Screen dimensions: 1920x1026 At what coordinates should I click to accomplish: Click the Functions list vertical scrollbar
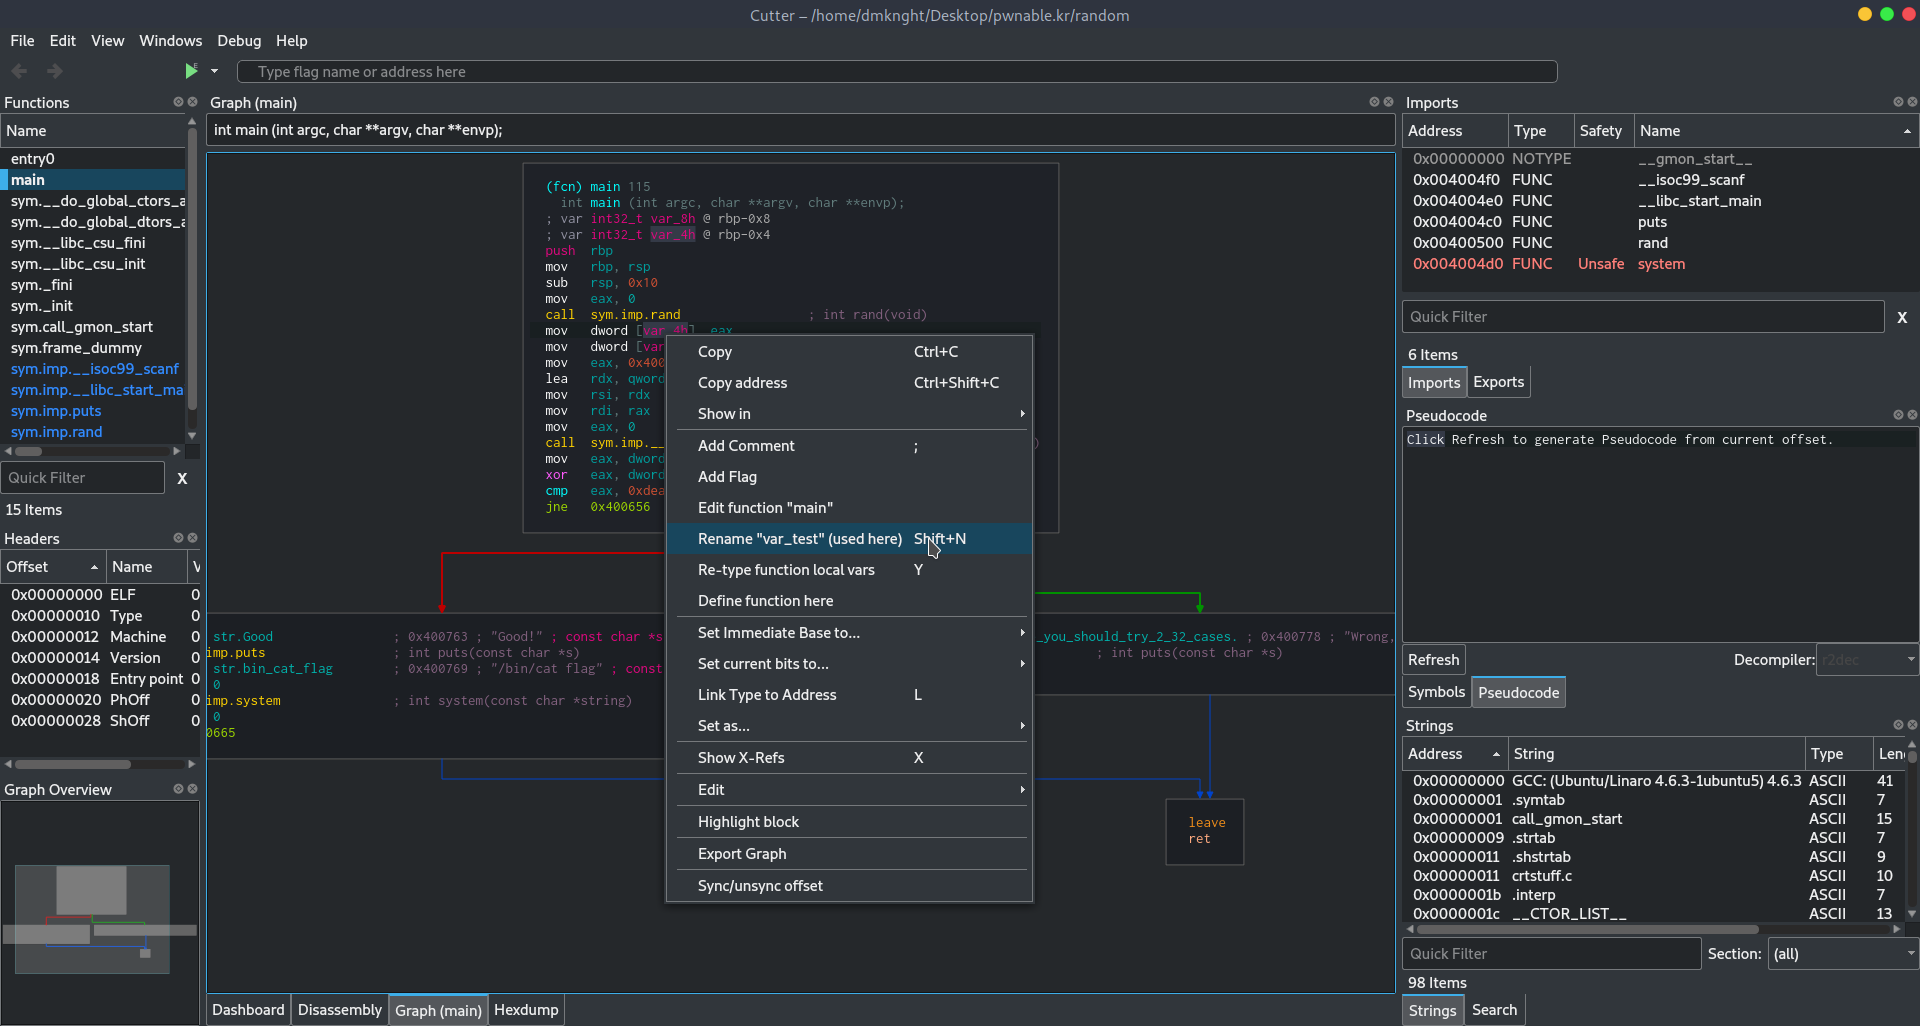coord(192,270)
